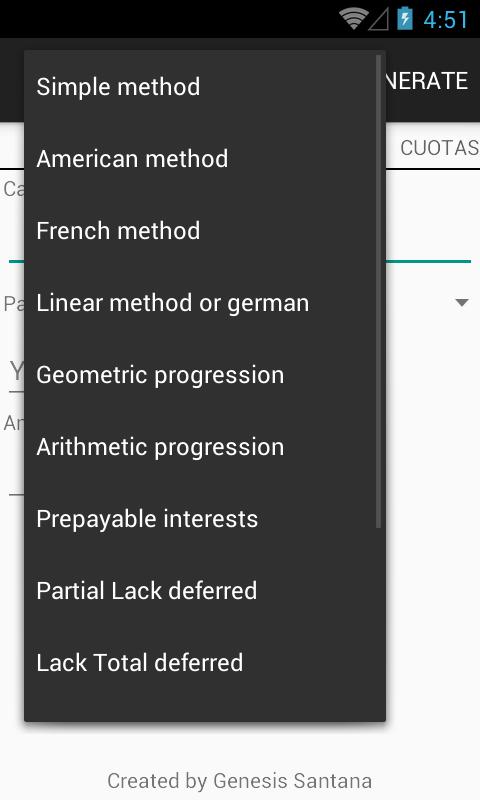Choose Geometric progression option
The height and width of the screenshot is (800, 480).
click(x=205, y=374)
